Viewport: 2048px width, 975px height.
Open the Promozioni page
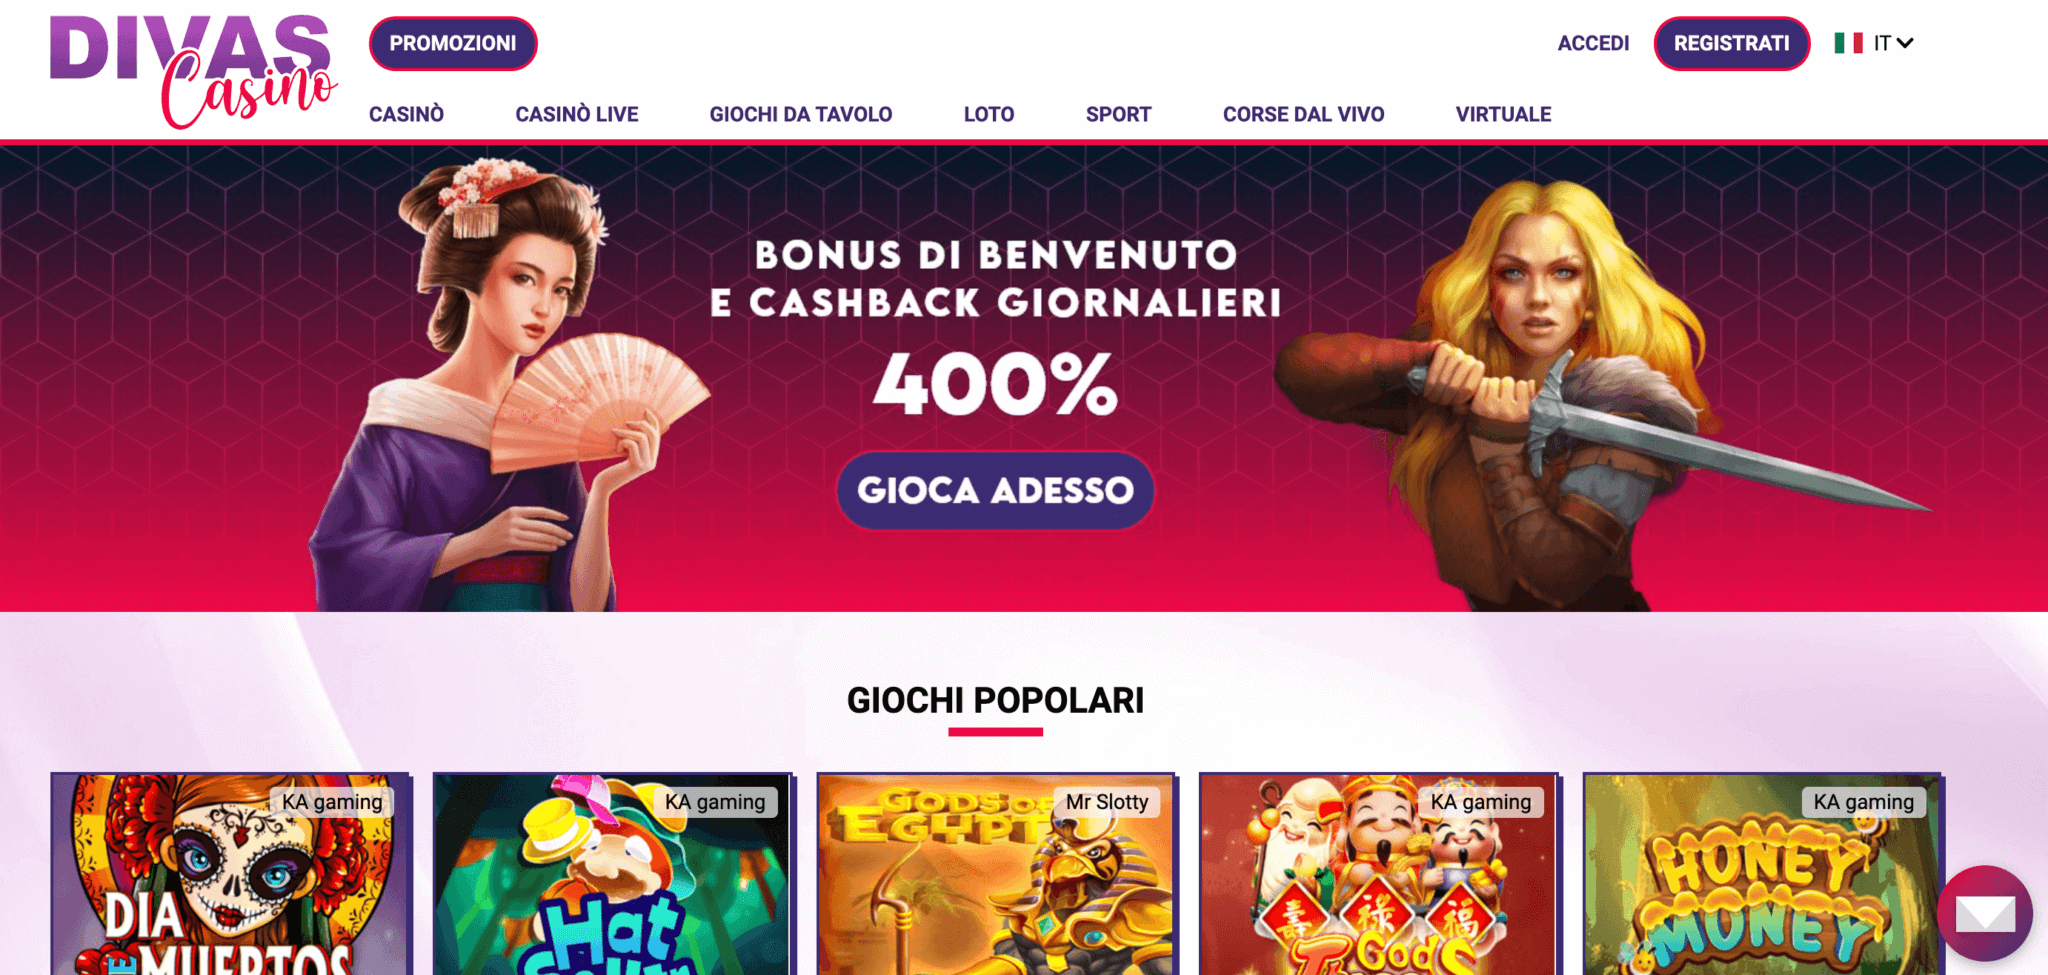453,44
